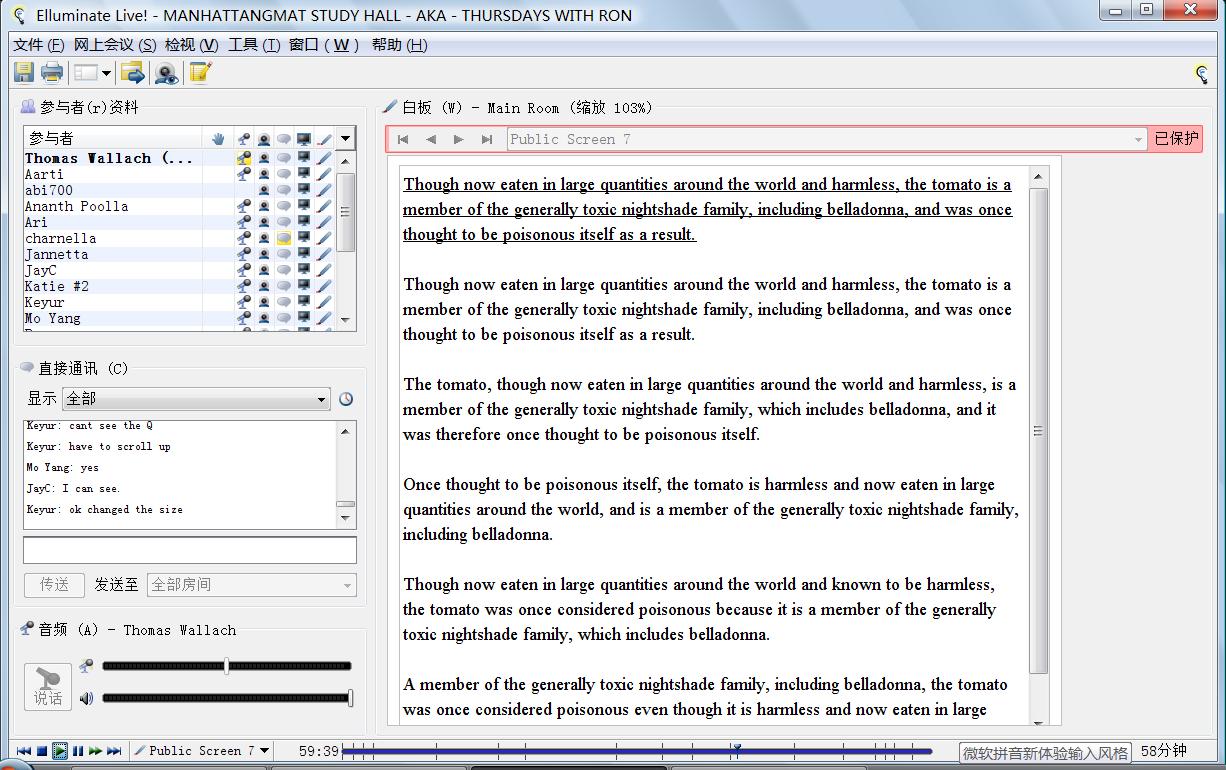Skip to end of recording
The height and width of the screenshot is (770, 1226).
click(x=114, y=751)
